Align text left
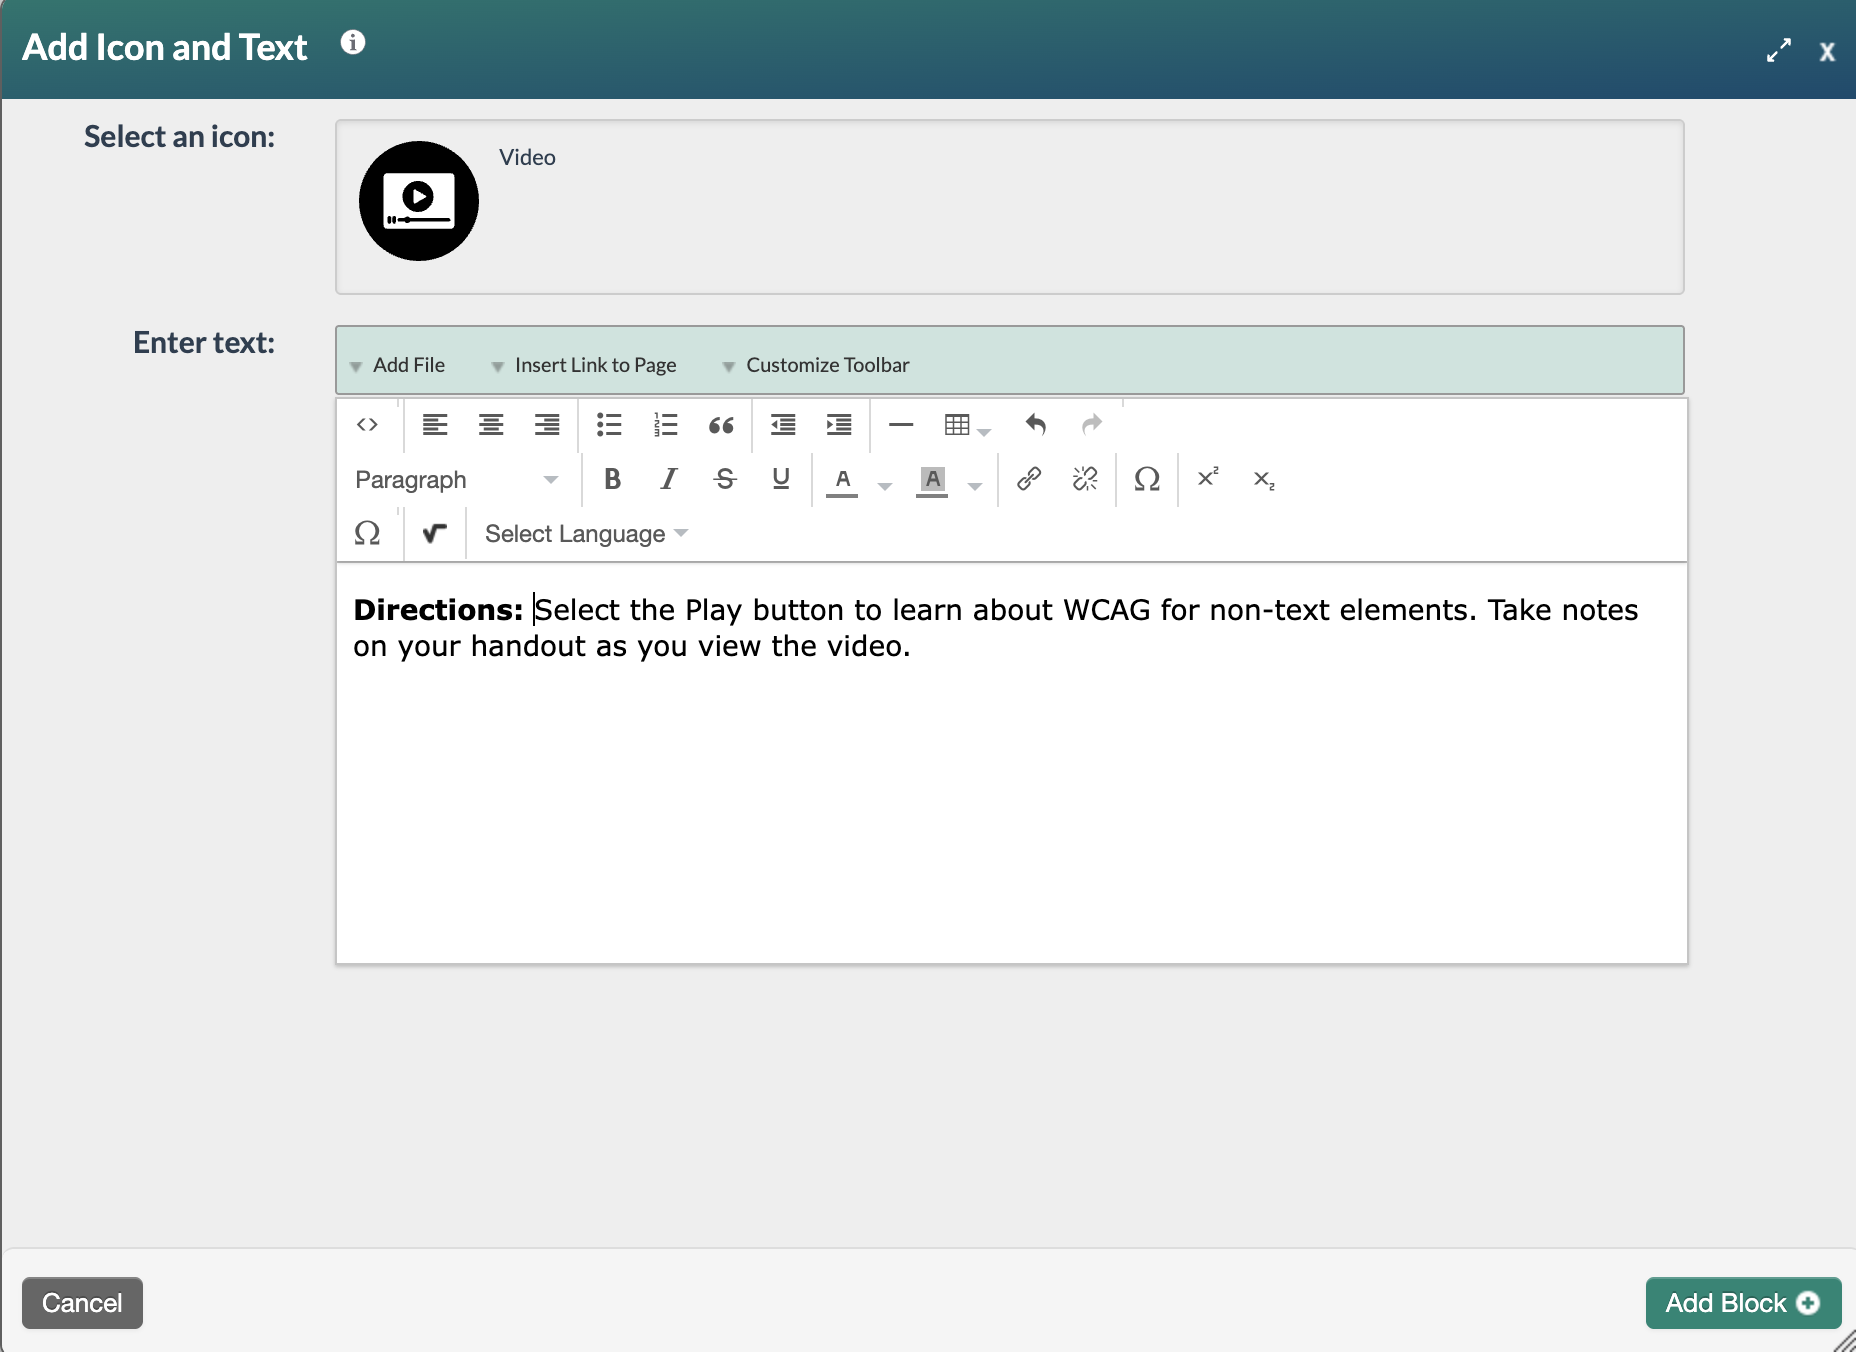Viewport: 1856px width, 1352px height. pyautogui.click(x=435, y=425)
